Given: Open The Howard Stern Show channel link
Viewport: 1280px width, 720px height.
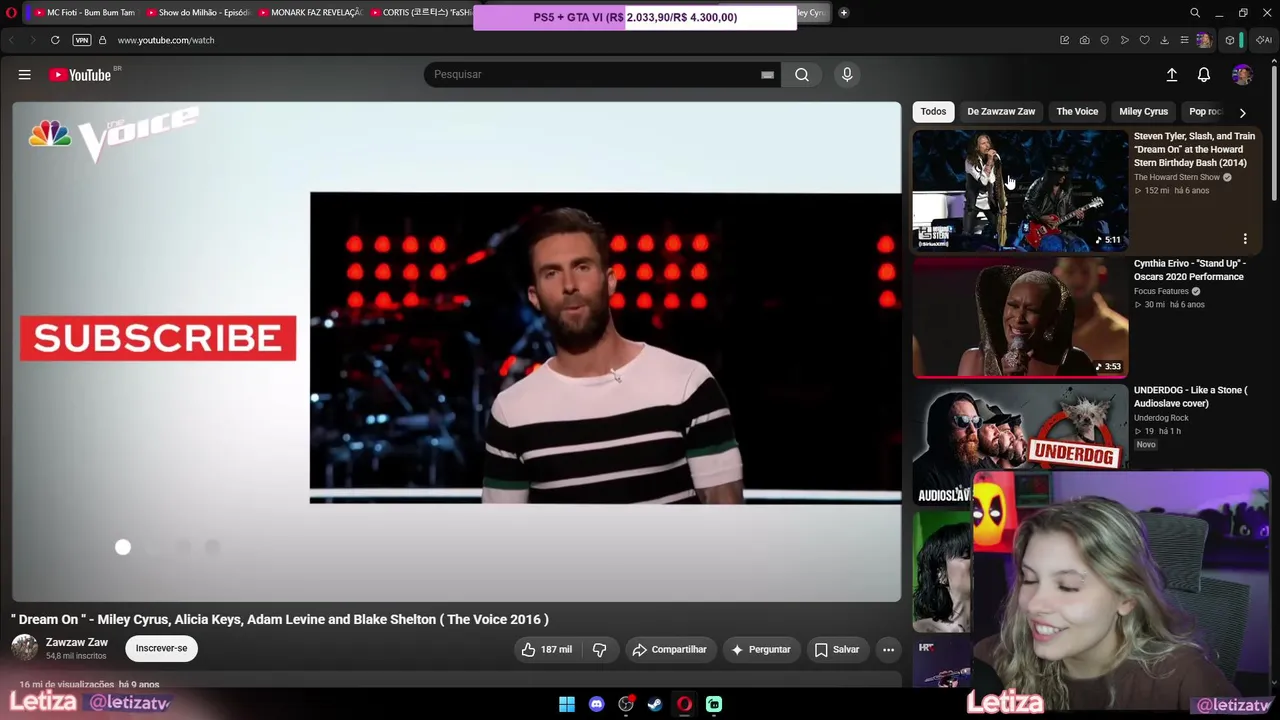Looking at the screenshot, I should (1177, 178).
